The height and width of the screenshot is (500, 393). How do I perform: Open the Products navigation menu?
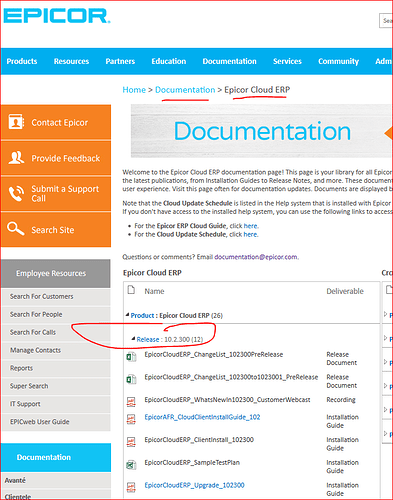22,61
